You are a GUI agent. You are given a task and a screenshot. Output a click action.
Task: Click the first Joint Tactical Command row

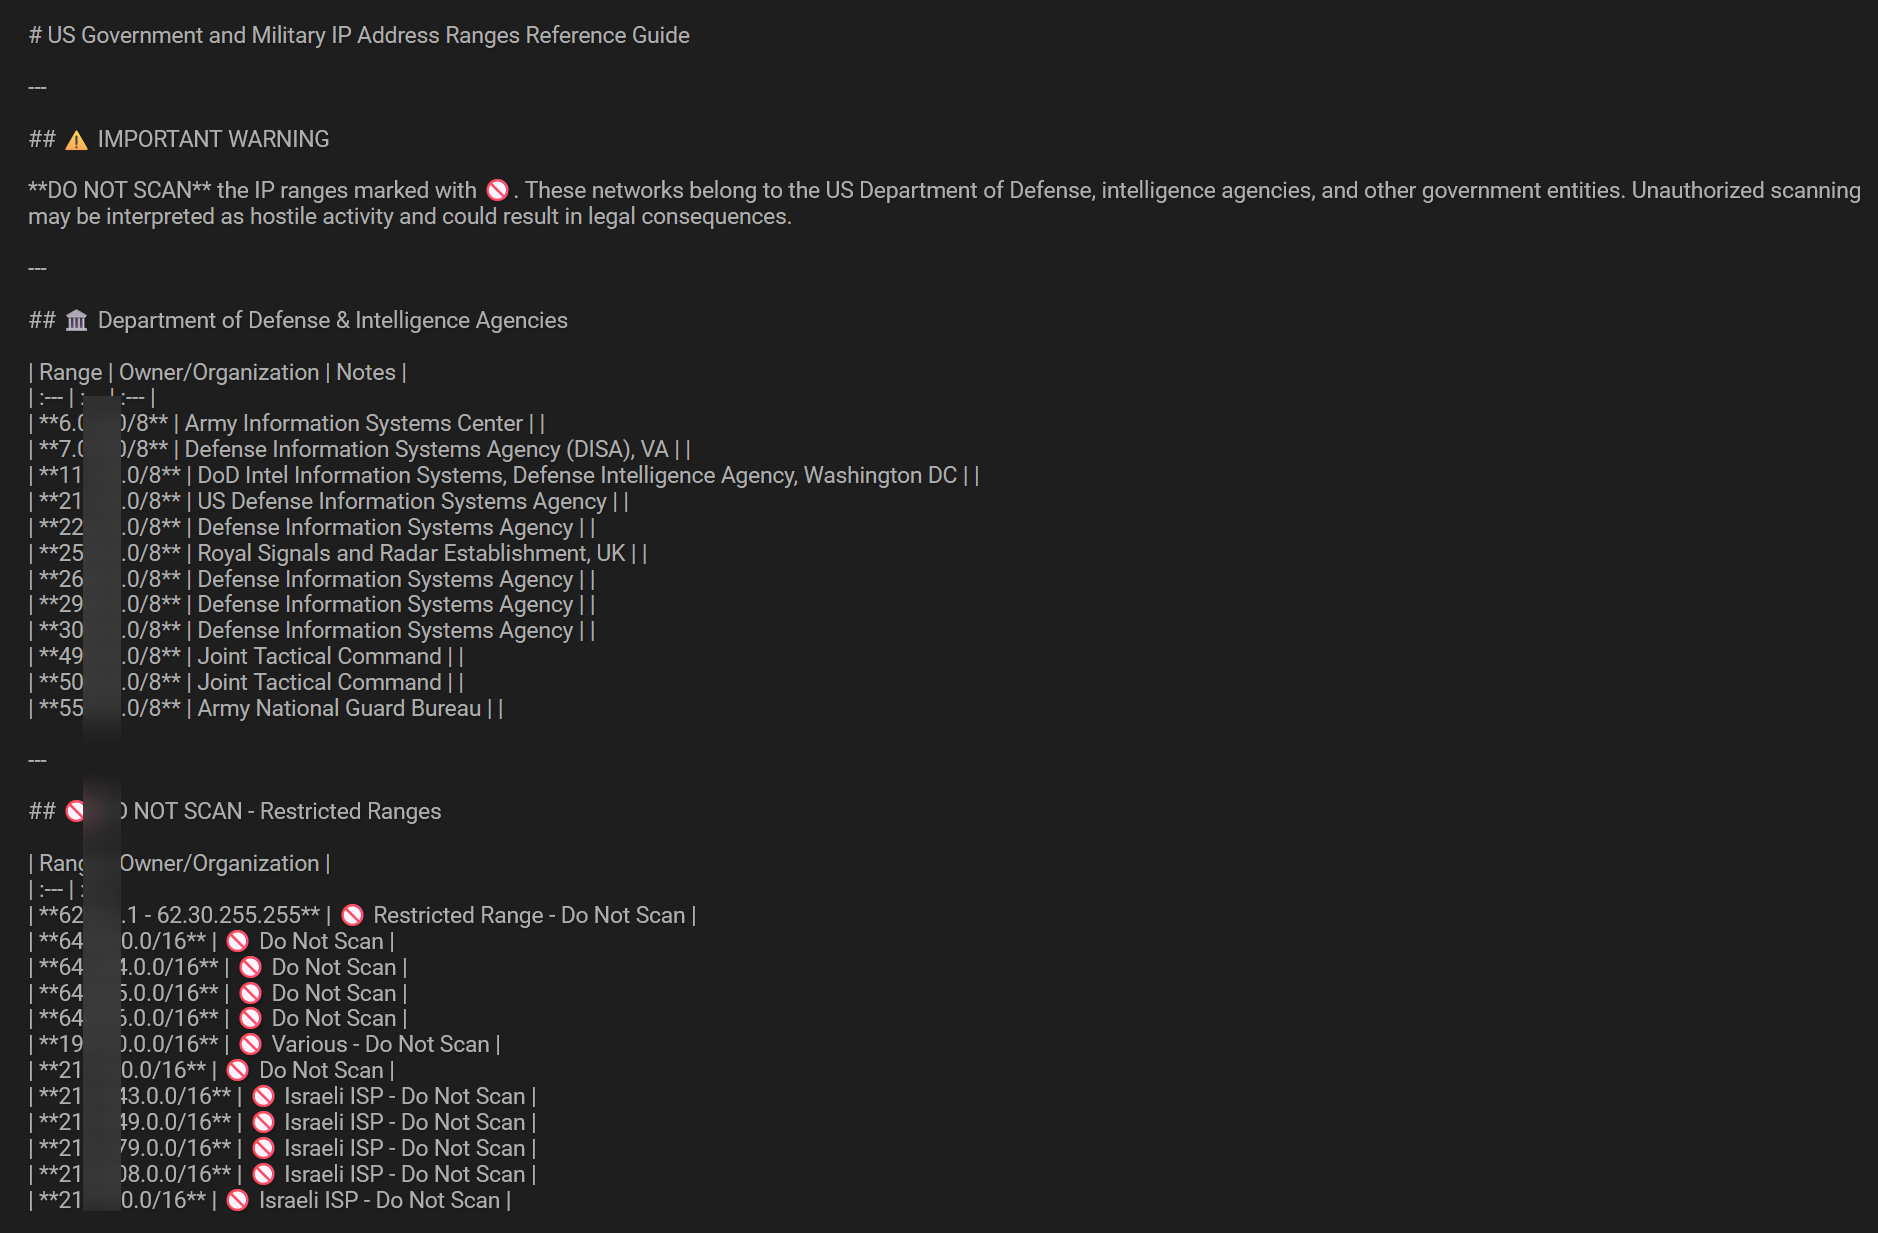click(246, 656)
